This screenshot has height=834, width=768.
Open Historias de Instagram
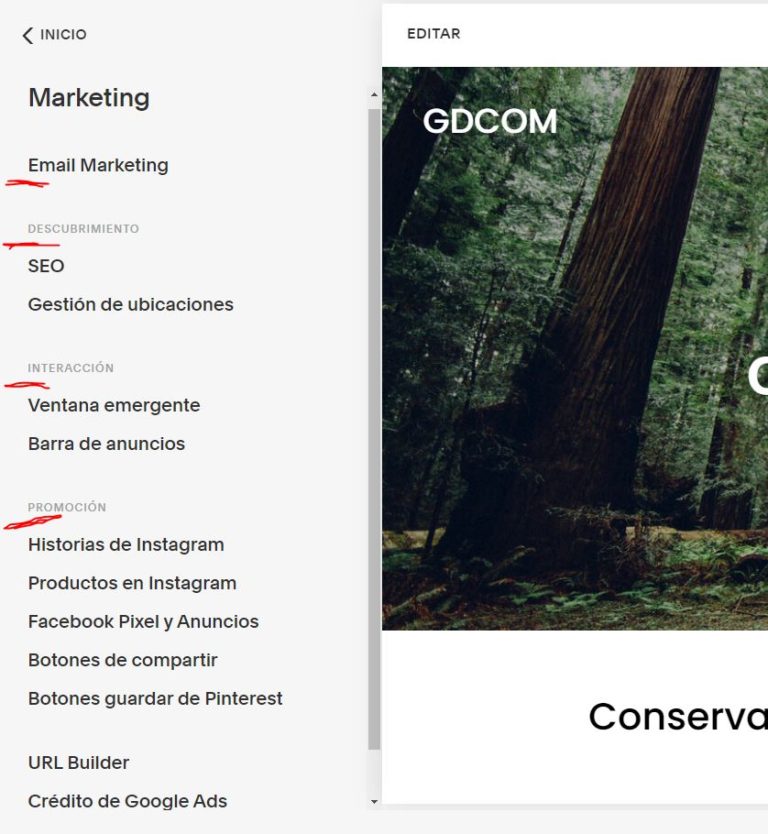point(126,545)
